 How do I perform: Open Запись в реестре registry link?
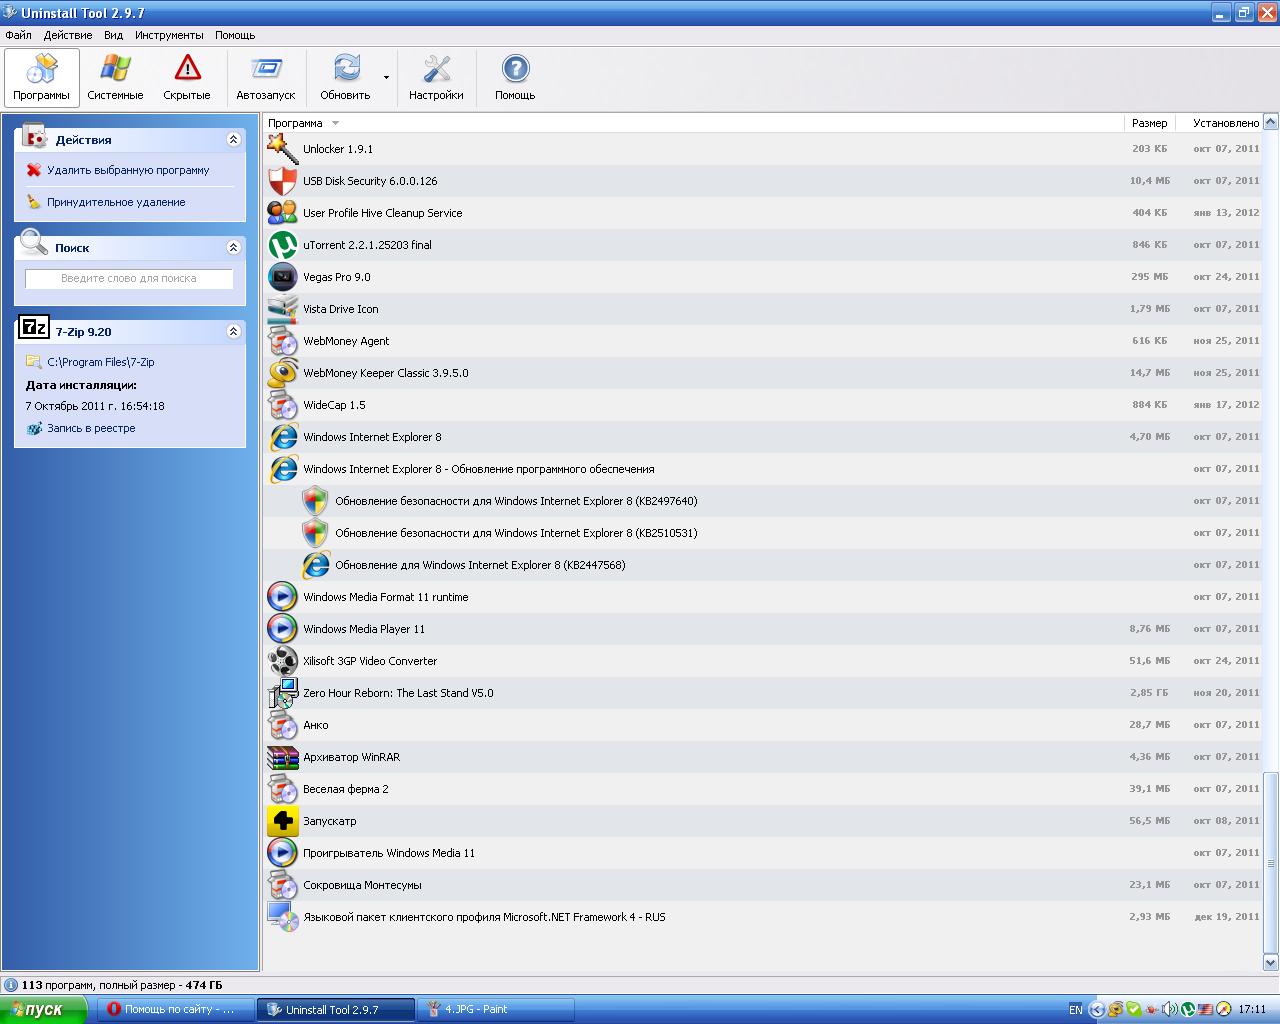[x=91, y=428]
